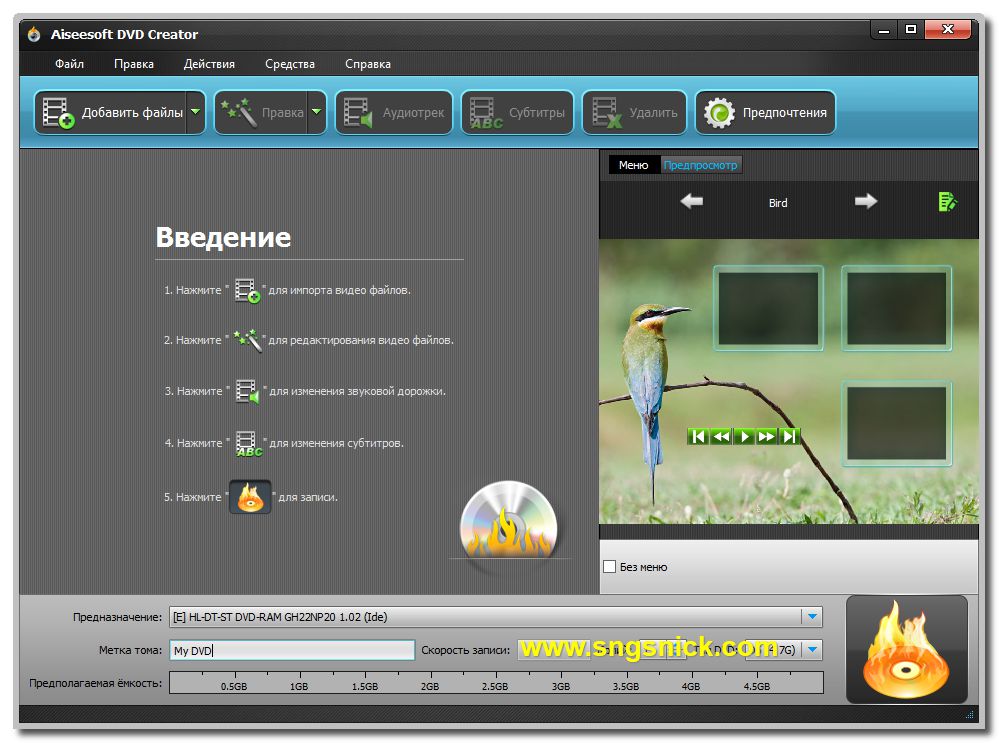This screenshot has width=999, height=743.
Task: Click the top-right menu thumbnail frame
Action: tap(896, 308)
